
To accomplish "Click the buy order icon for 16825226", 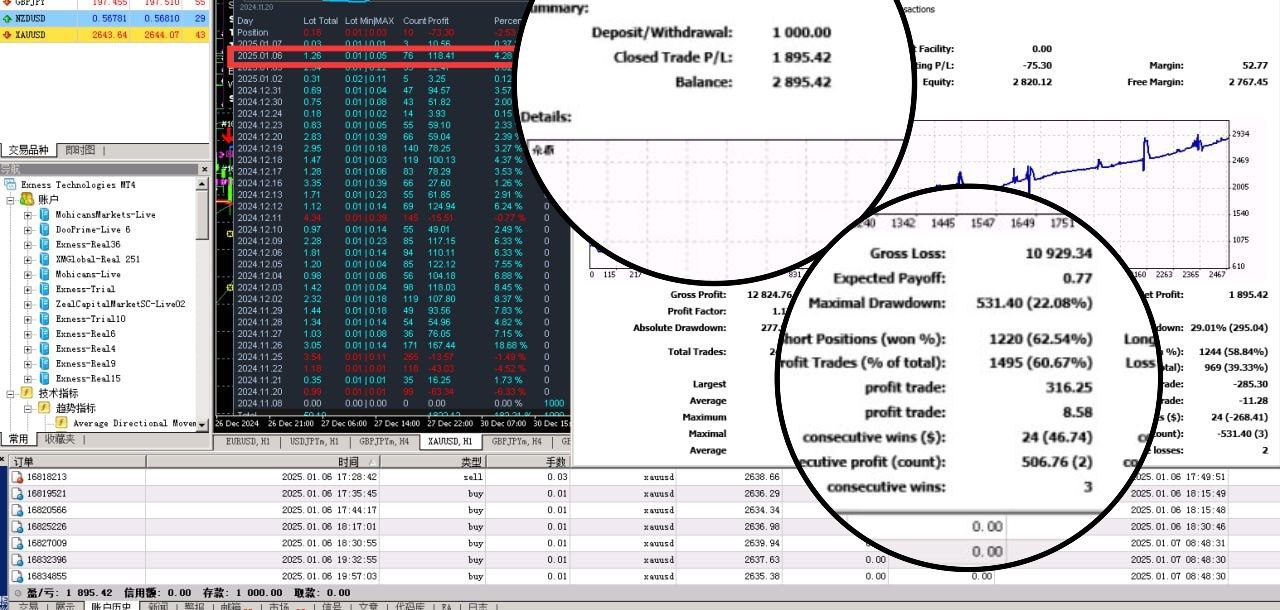I will pos(16,527).
